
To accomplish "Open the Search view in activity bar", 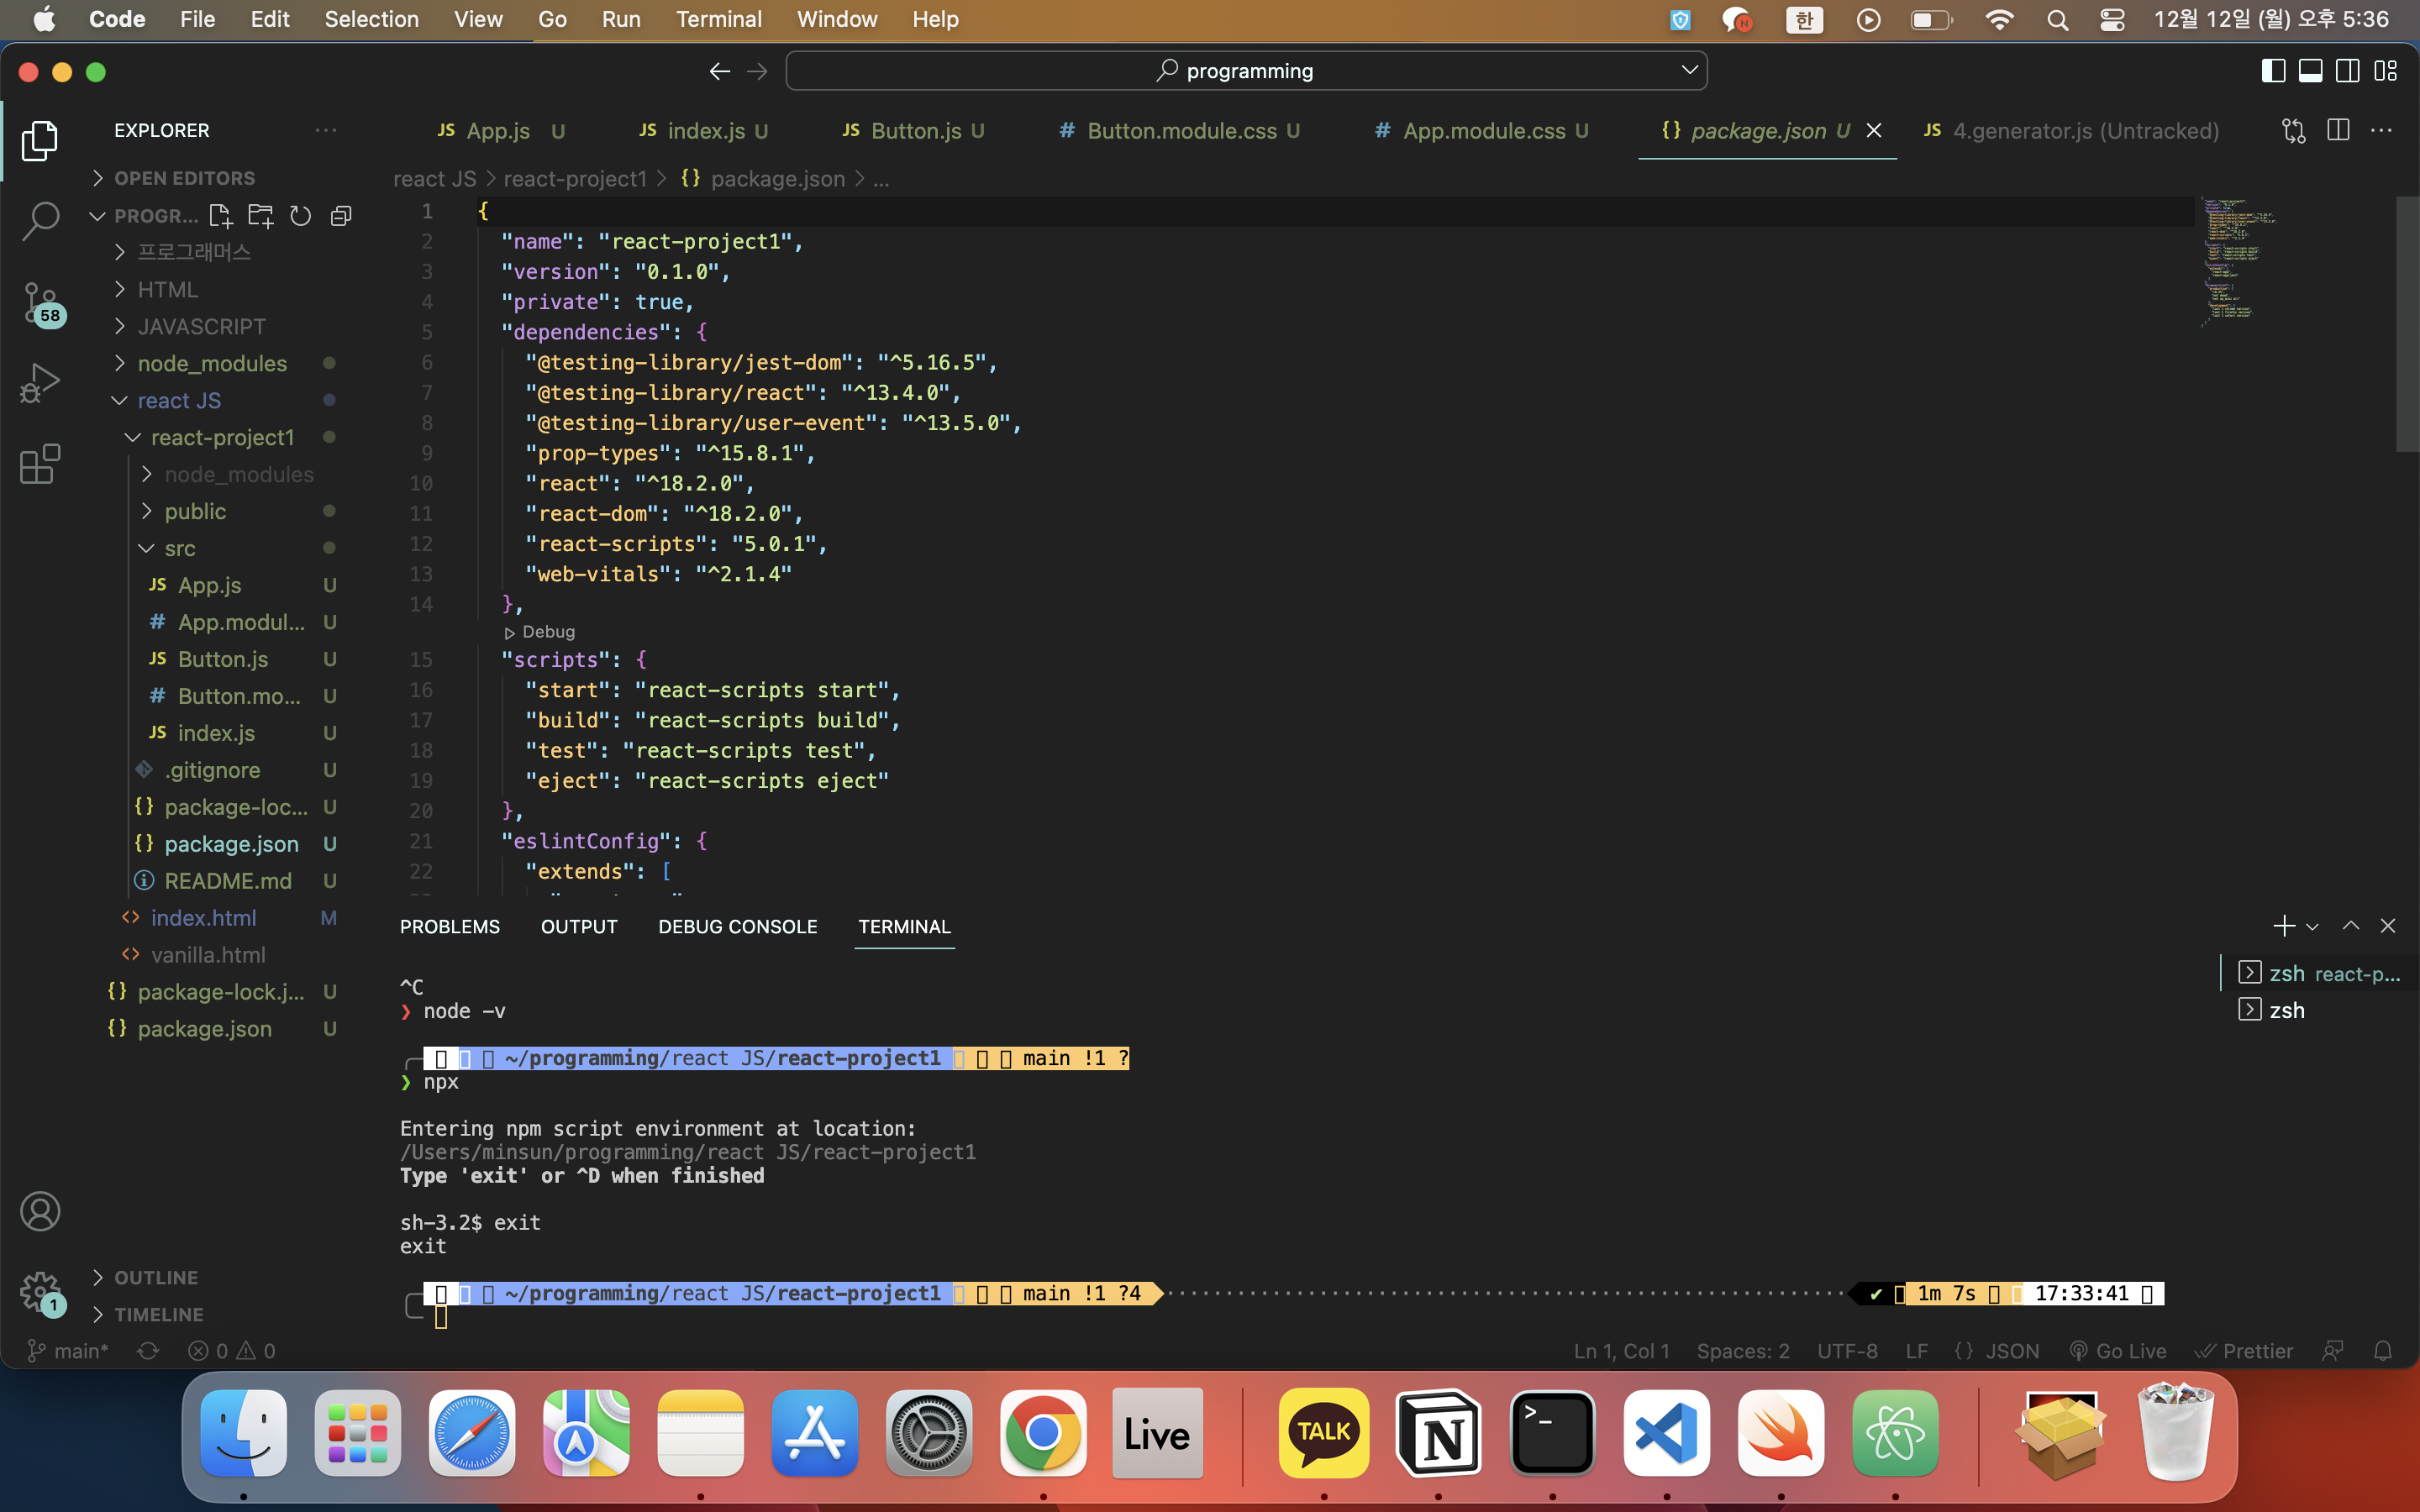I will [x=40, y=220].
